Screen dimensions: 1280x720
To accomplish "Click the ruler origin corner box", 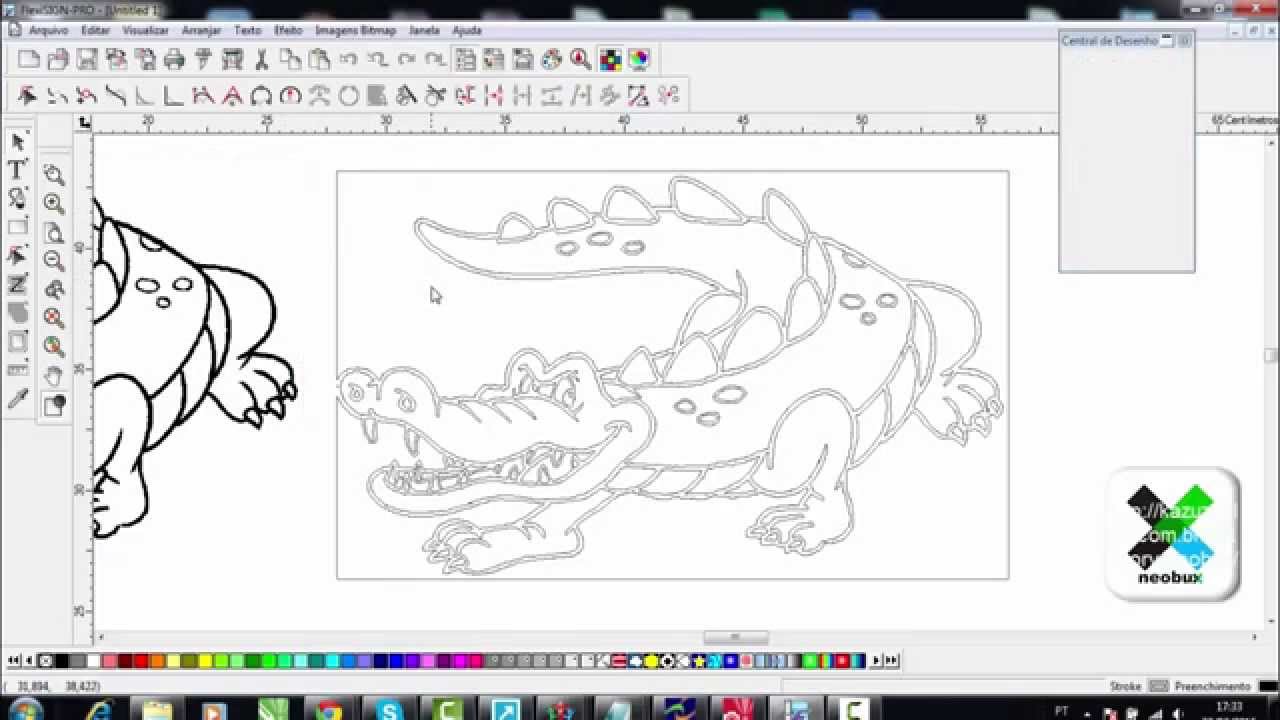I will point(84,122).
